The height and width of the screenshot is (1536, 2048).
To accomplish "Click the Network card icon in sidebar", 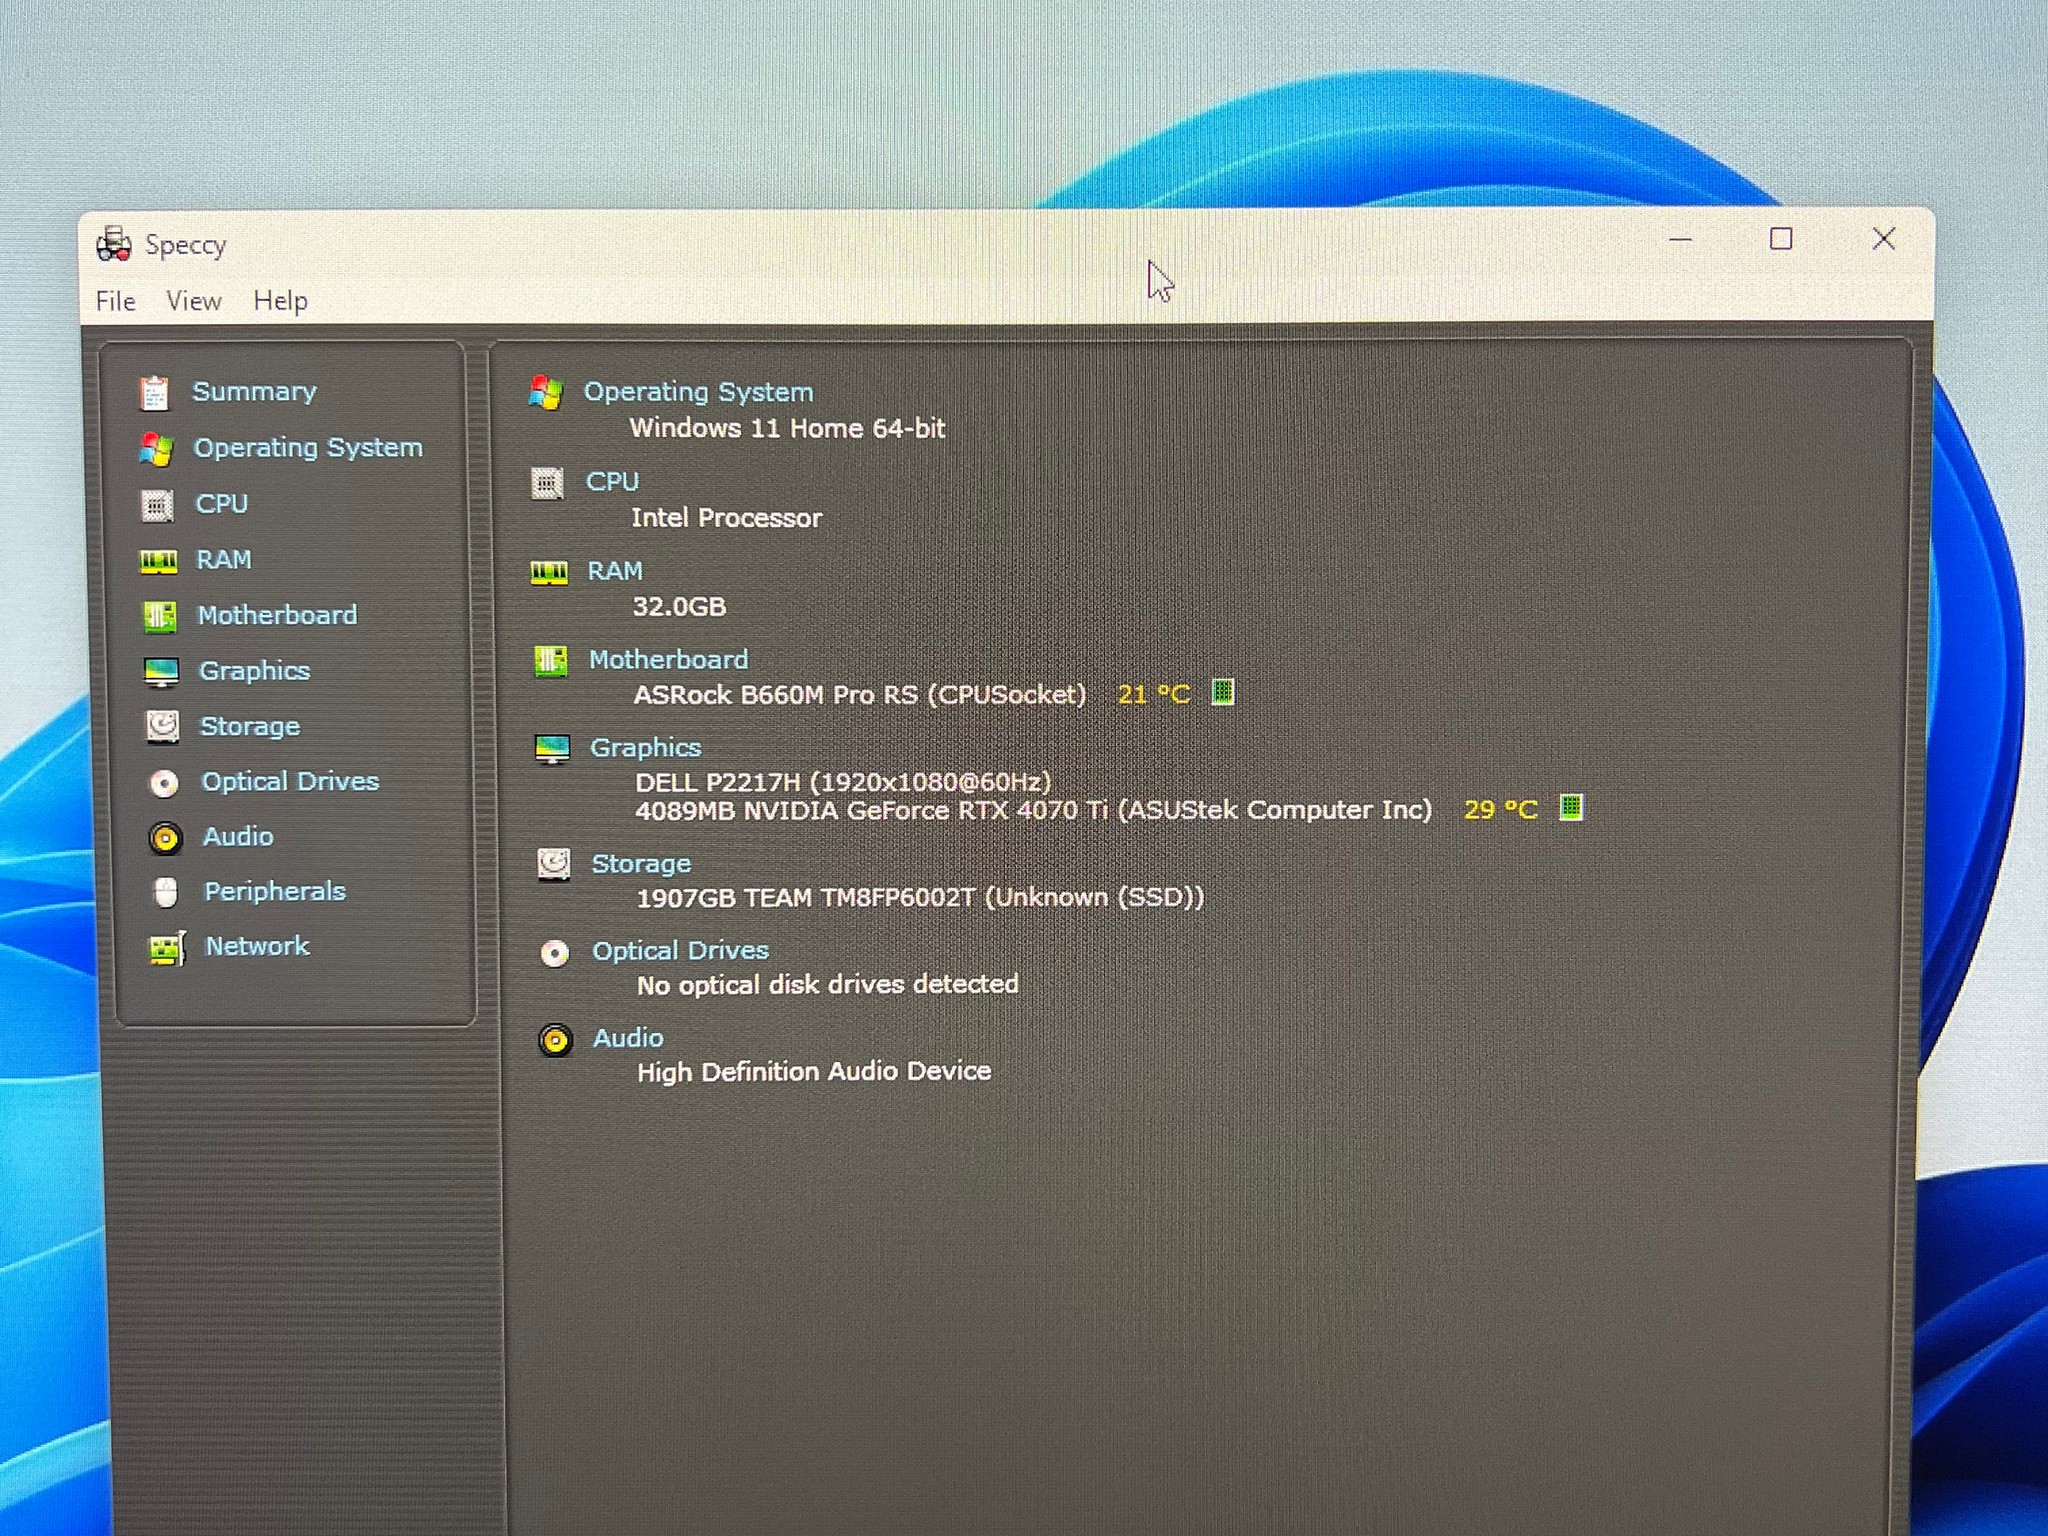I will pyautogui.click(x=167, y=948).
